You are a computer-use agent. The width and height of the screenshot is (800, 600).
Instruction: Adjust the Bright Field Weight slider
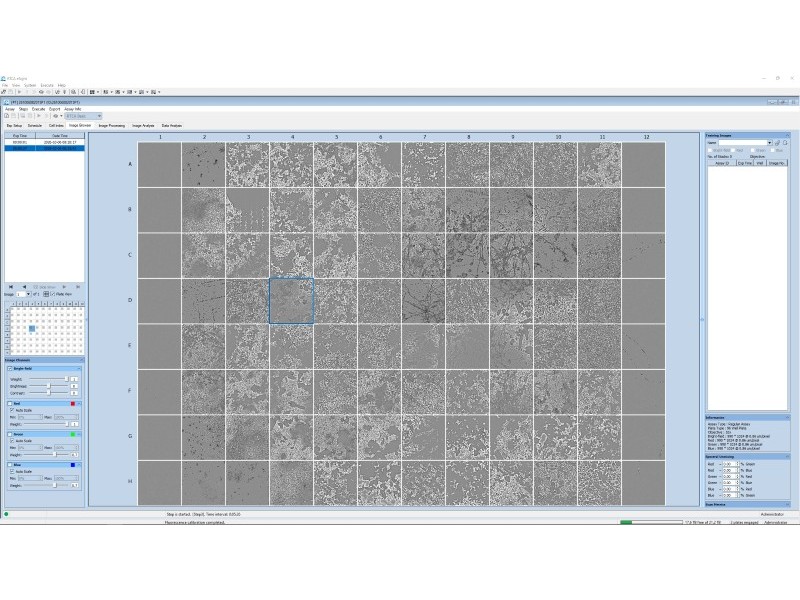pyautogui.click(x=48, y=379)
